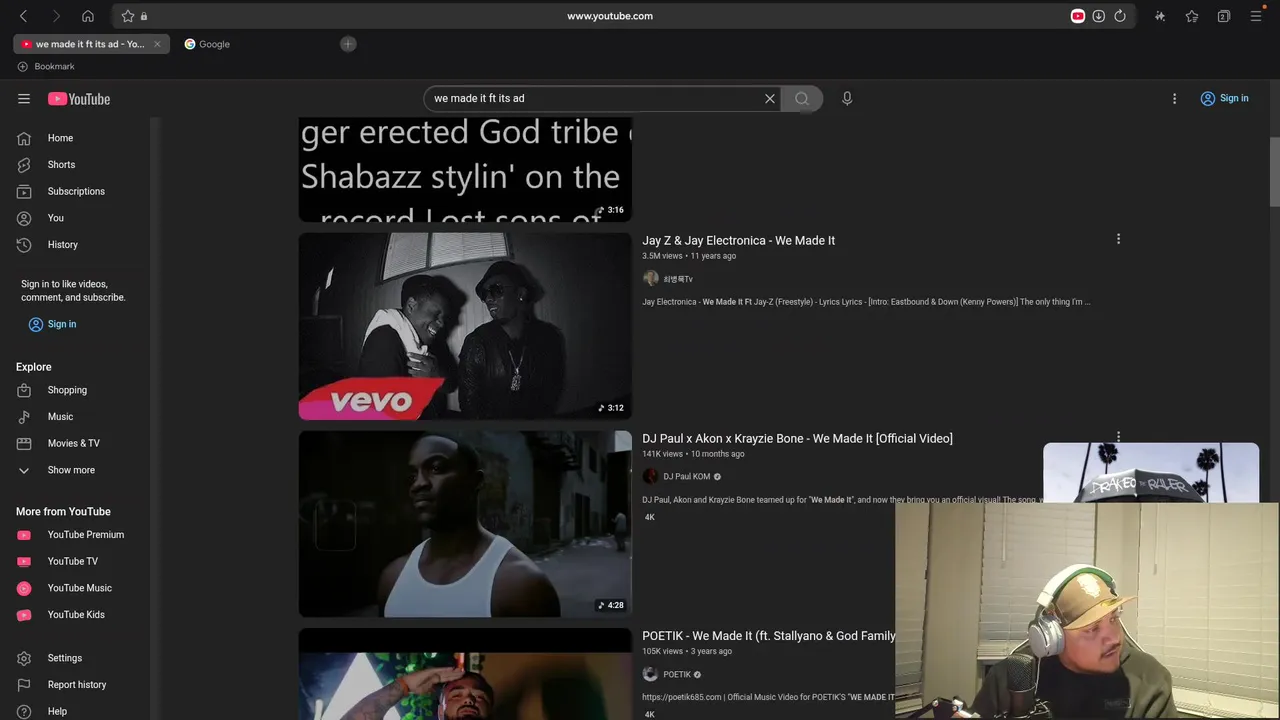Open DJ Paul KOM channel link

(686, 477)
